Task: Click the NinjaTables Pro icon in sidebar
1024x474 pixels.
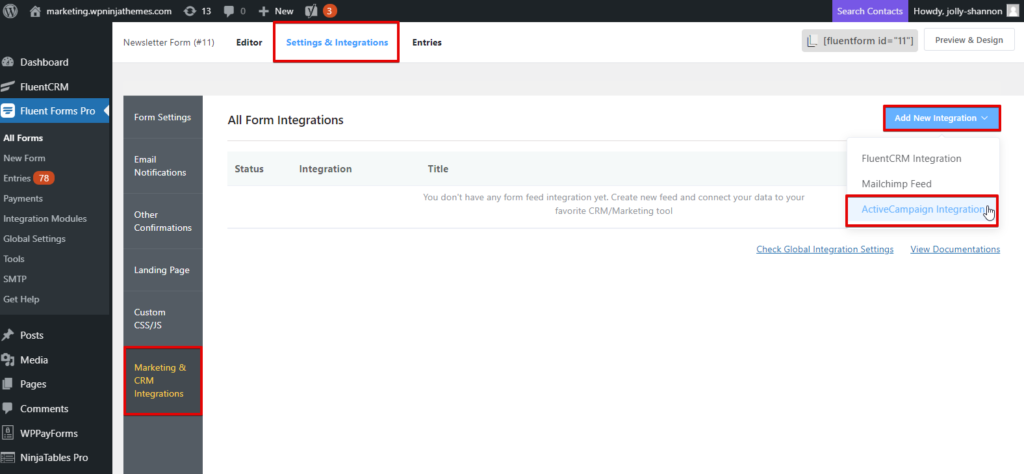Action: [8, 458]
